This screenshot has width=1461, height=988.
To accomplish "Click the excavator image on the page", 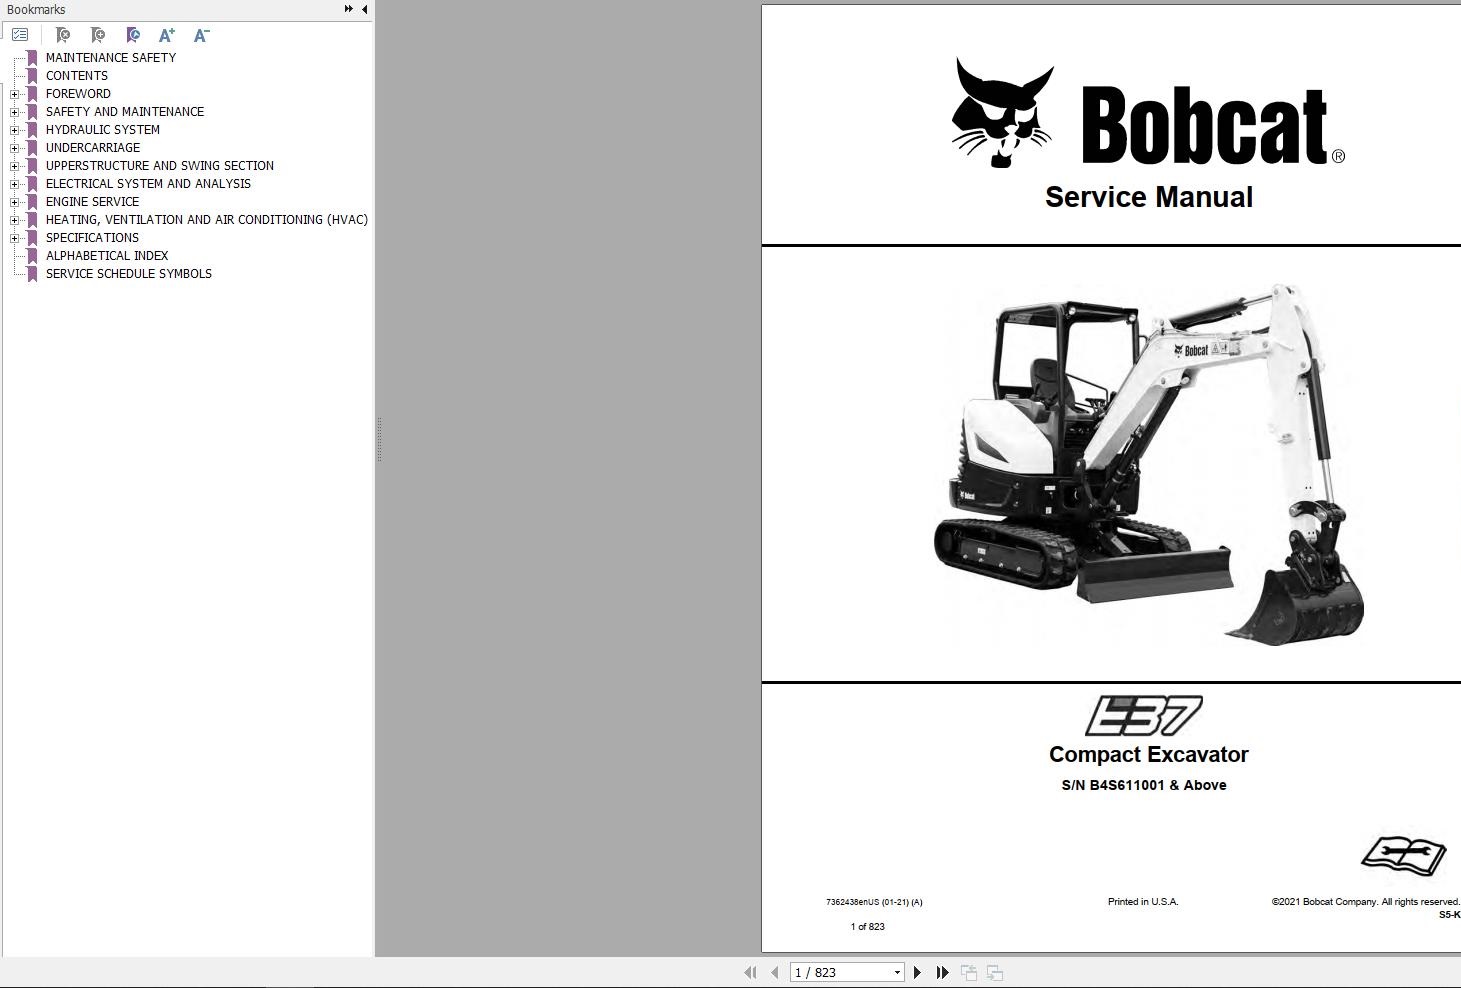I will coord(1148,464).
